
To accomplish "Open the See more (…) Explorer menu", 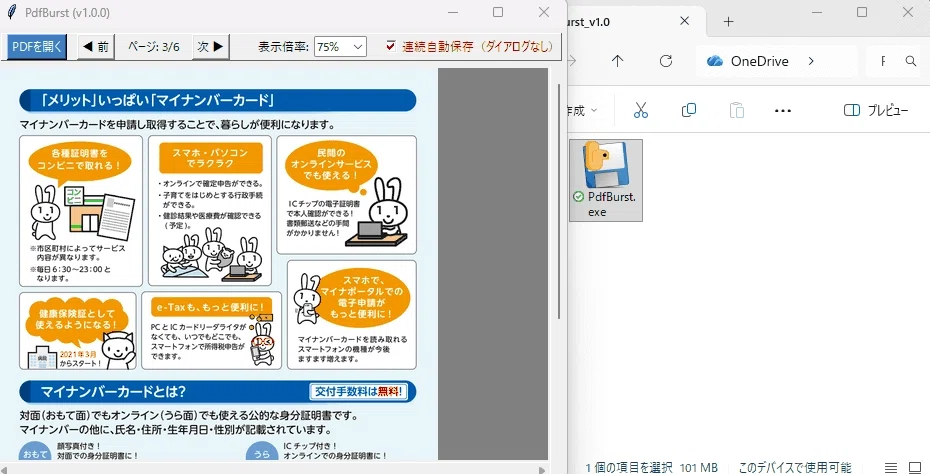I will 783,110.
